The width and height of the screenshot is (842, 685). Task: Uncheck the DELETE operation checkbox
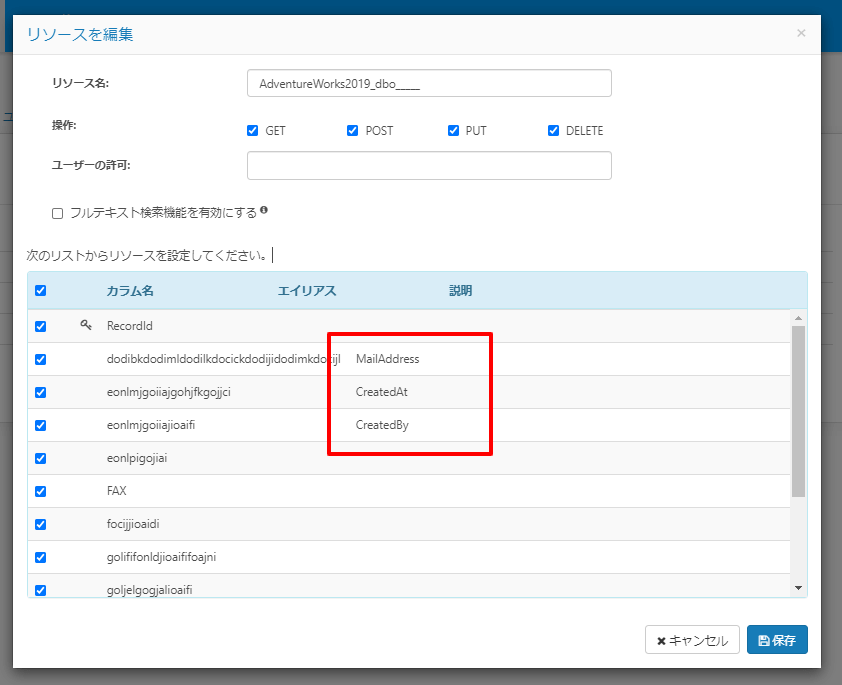coord(553,130)
